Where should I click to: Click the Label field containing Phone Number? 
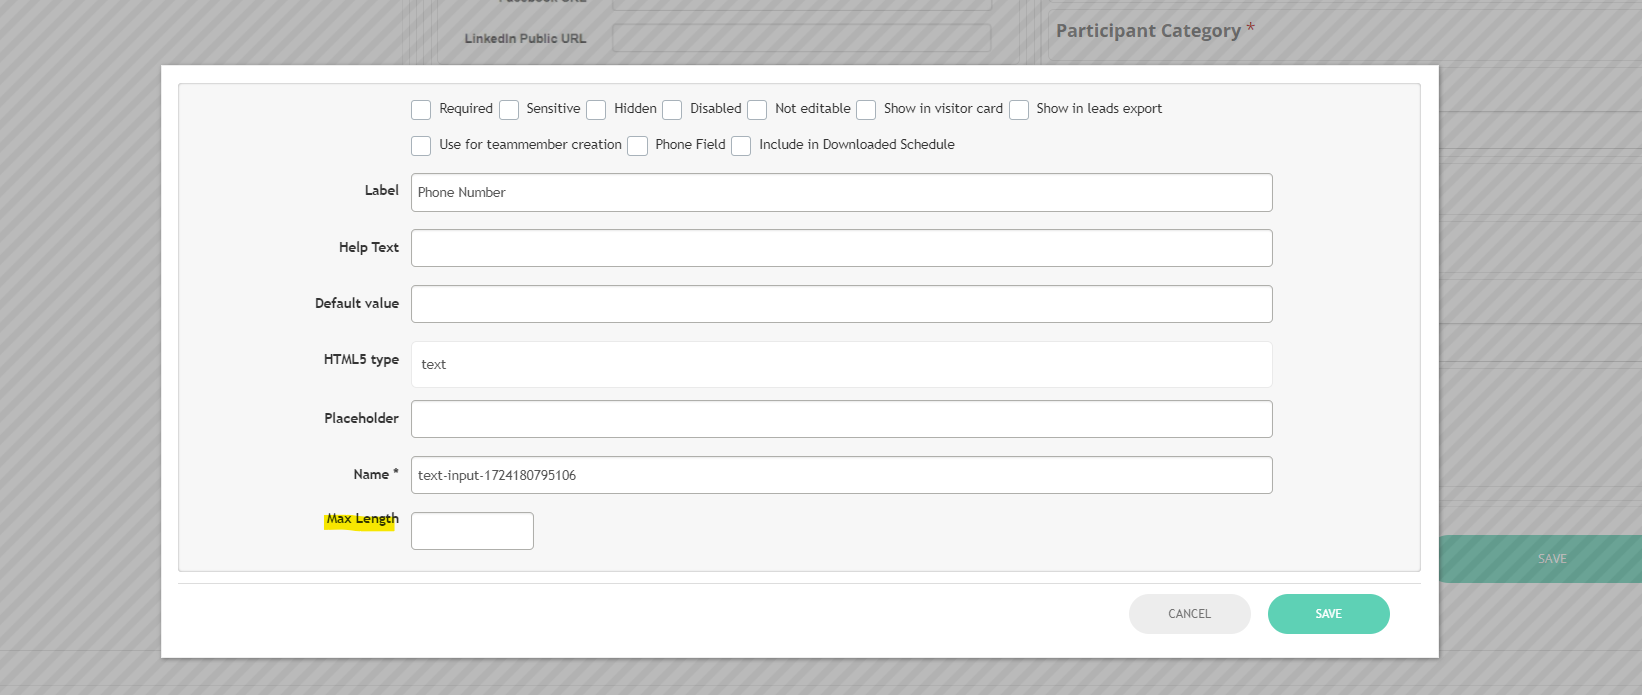pyautogui.click(x=841, y=193)
